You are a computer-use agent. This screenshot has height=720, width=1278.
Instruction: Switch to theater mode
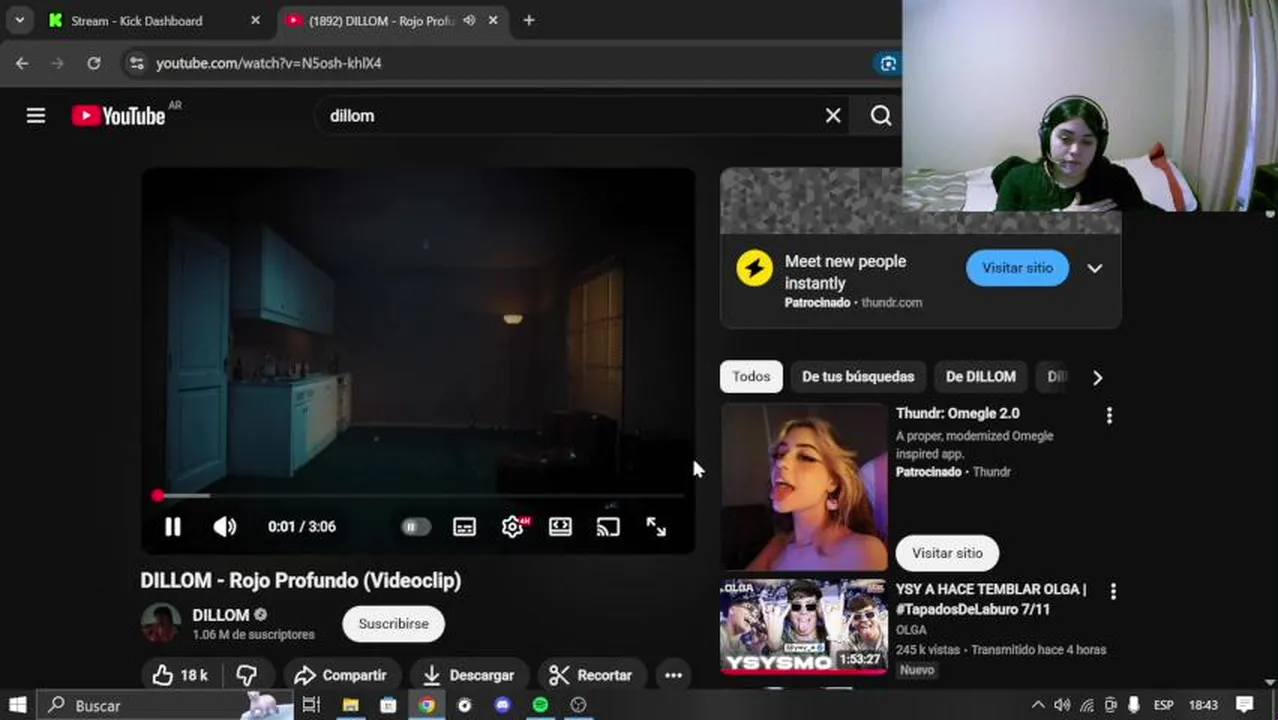click(560, 527)
